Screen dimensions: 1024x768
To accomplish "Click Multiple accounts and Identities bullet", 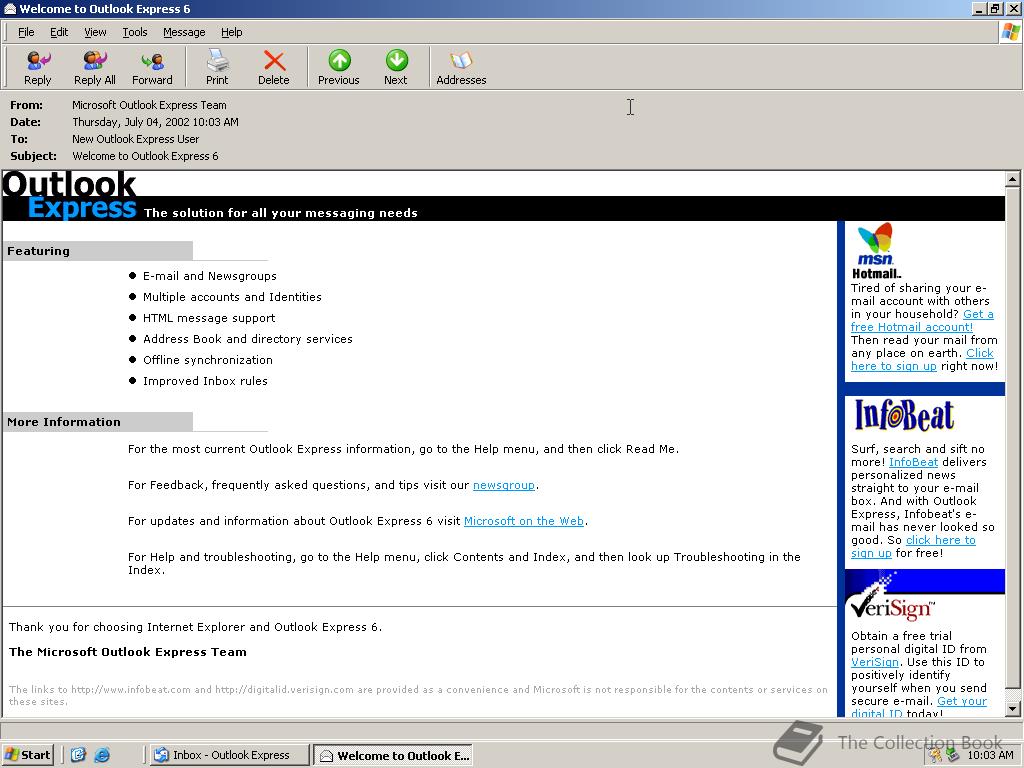I will click(232, 297).
